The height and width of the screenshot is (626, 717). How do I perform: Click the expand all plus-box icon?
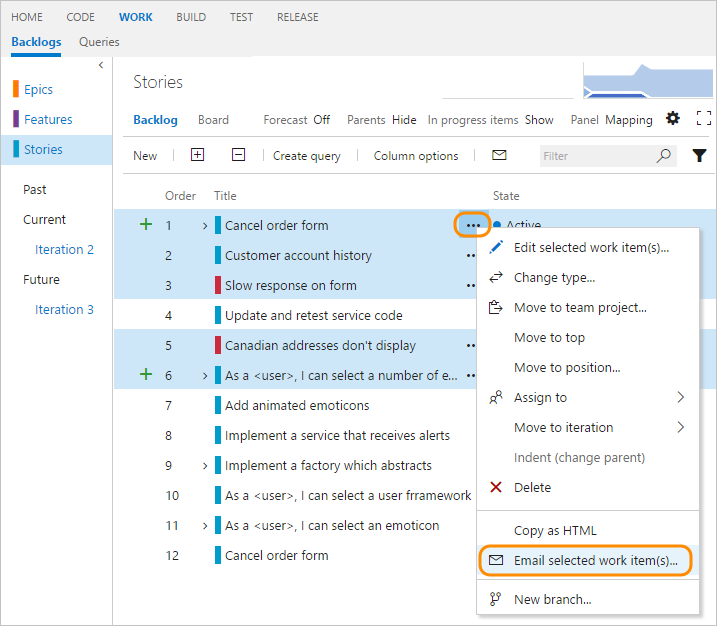point(197,155)
